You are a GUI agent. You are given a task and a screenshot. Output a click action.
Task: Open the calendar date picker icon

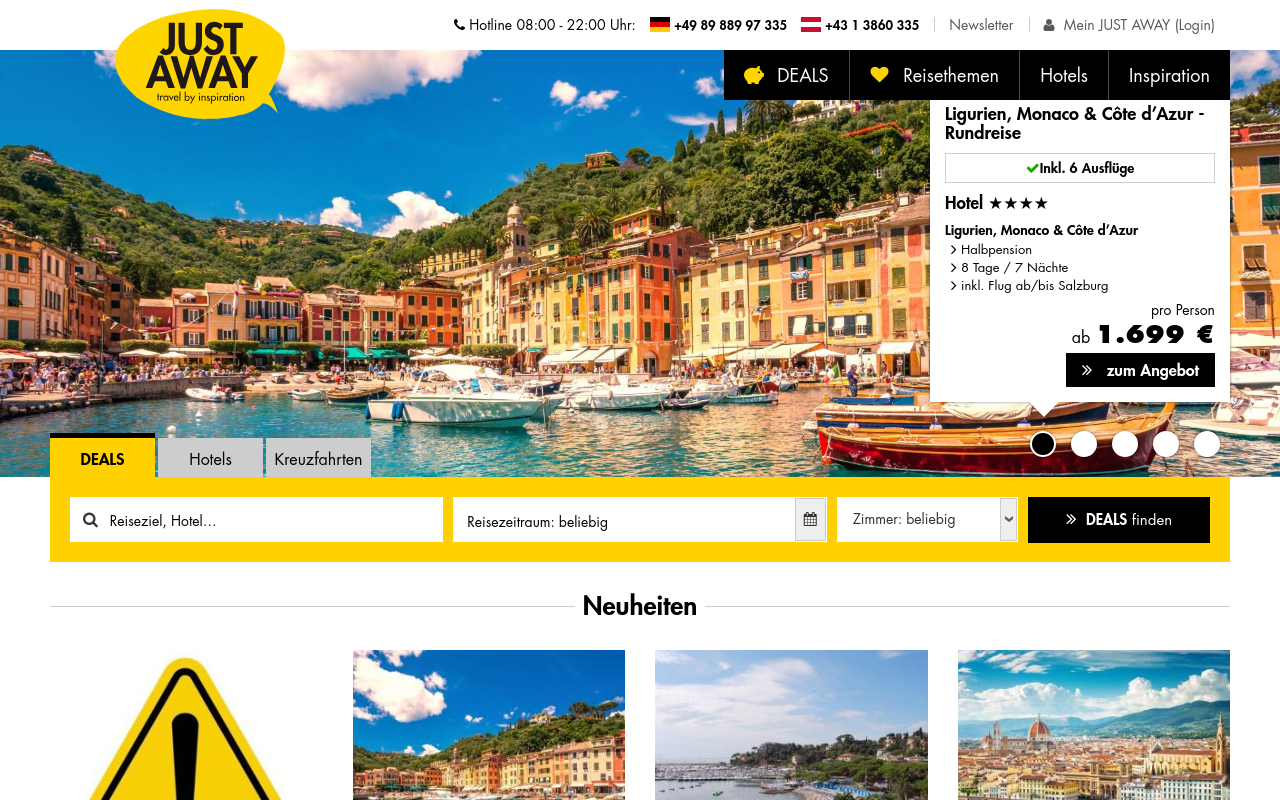[x=810, y=520]
